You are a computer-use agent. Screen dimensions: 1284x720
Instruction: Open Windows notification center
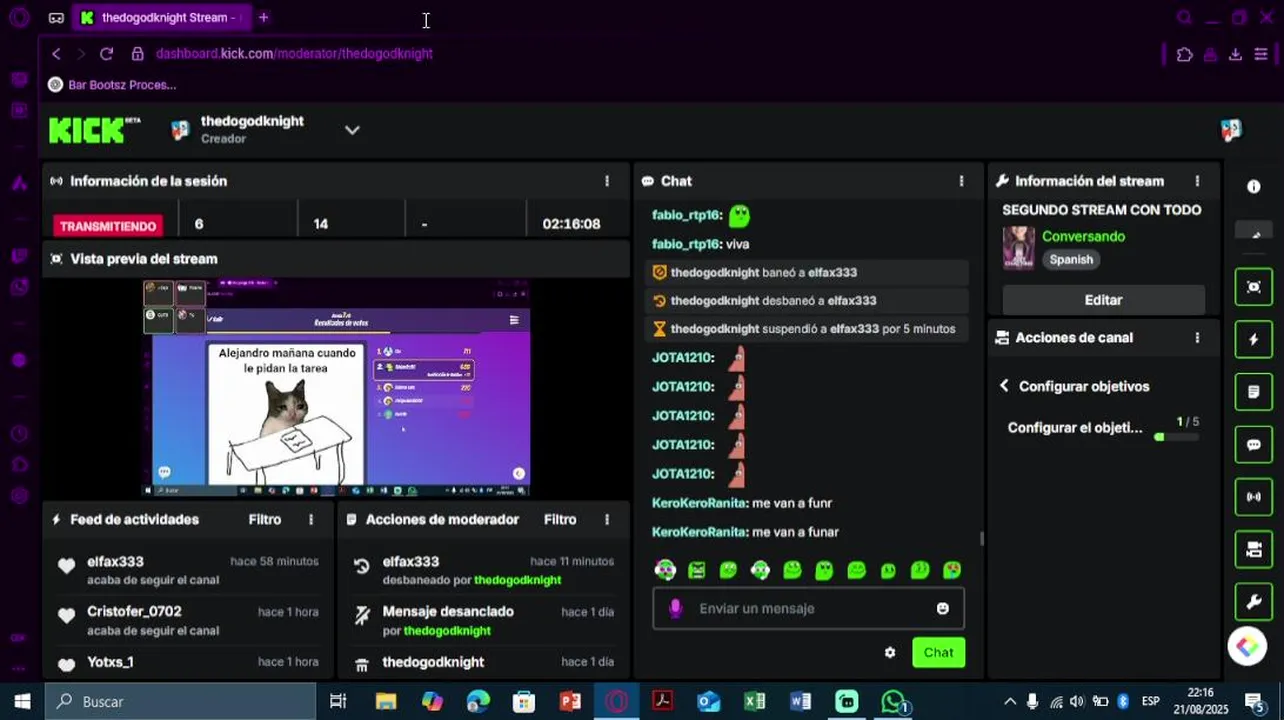(1253, 702)
